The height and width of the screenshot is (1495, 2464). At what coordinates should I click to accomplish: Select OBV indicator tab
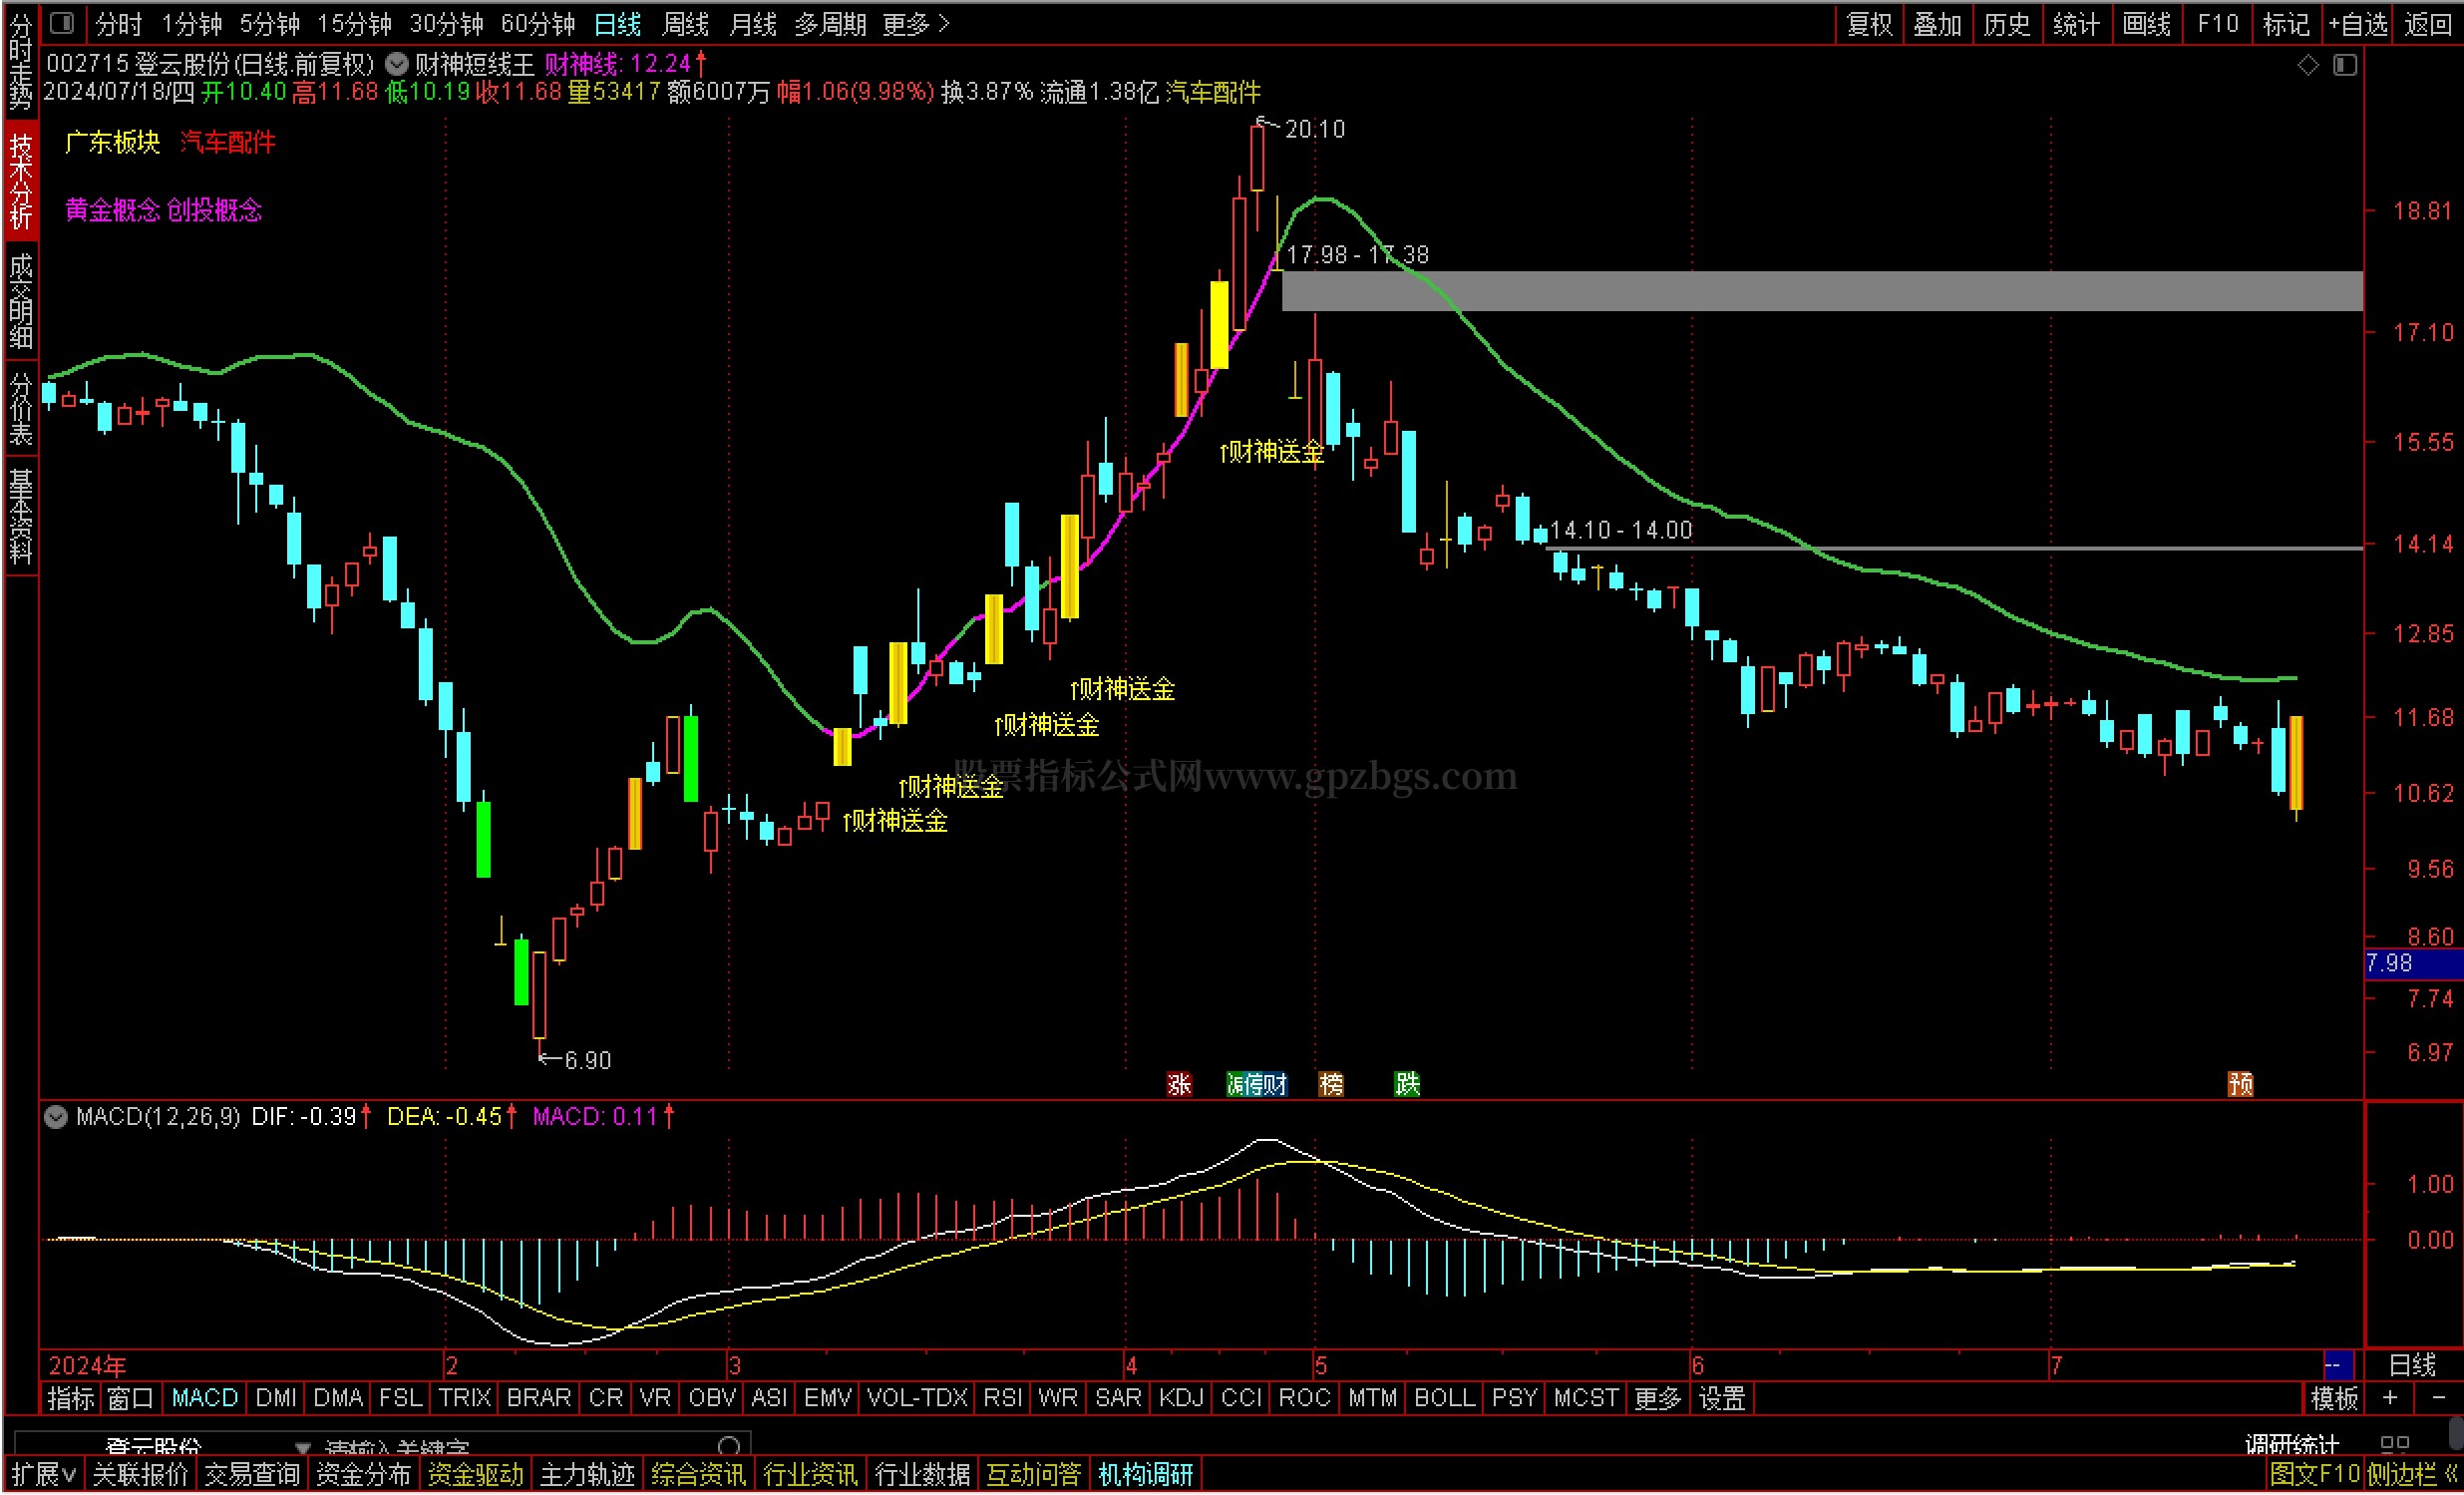point(712,1398)
